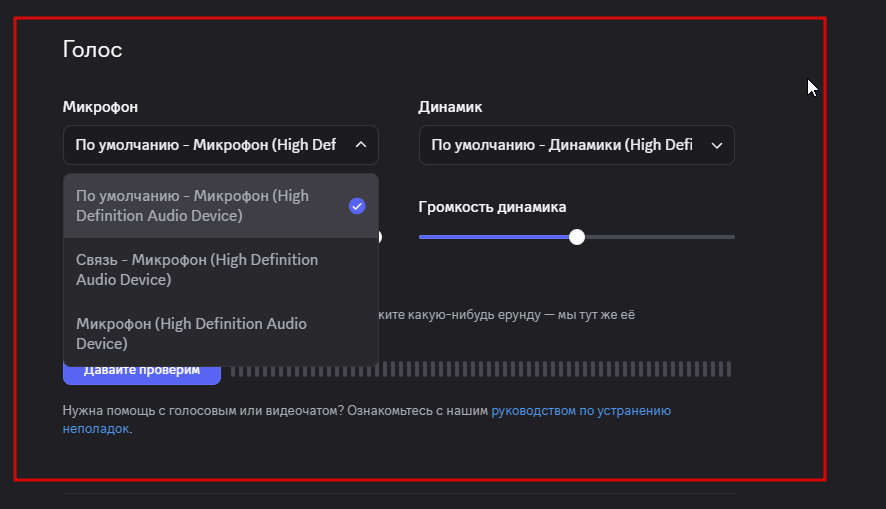Collapse the Микрофон dropdown
The height and width of the screenshot is (509, 886).
(220, 145)
